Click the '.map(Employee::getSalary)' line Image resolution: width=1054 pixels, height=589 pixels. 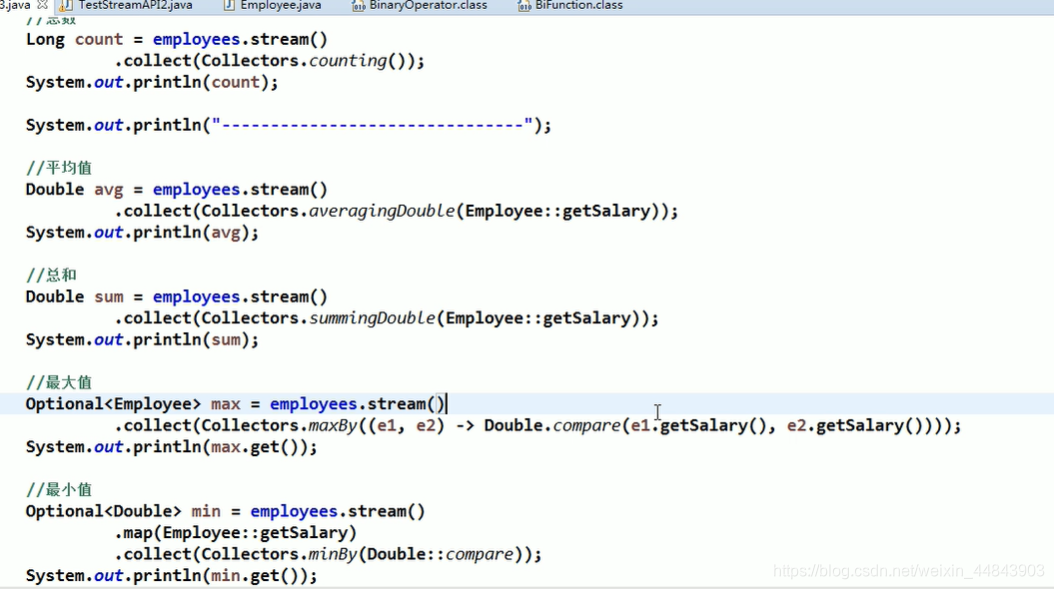(x=235, y=533)
